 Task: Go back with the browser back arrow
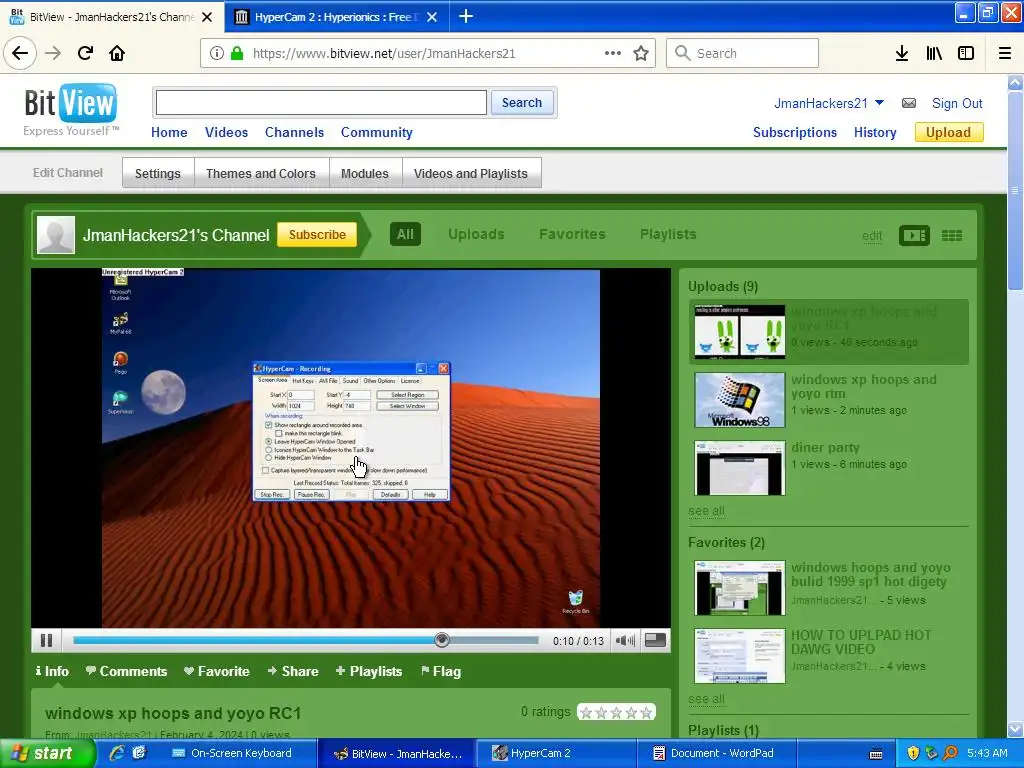click(20, 53)
